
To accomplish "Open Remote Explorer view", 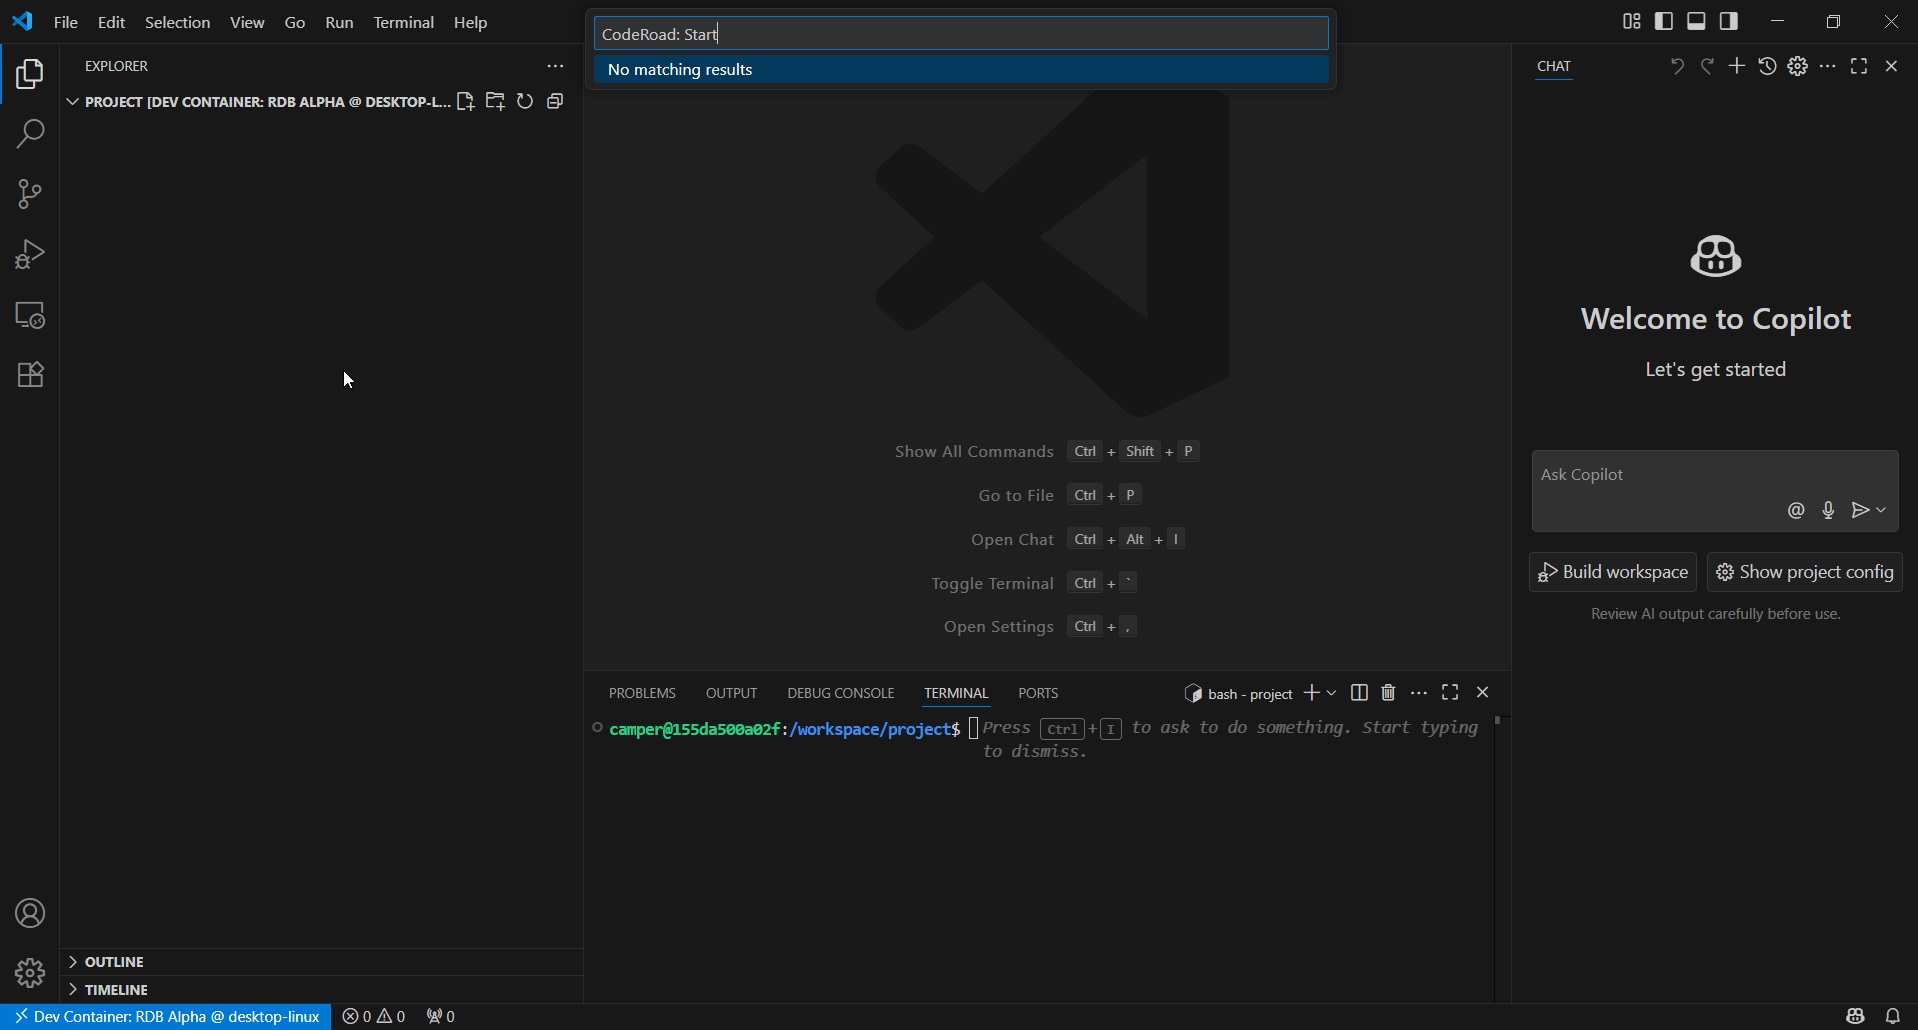I will [30, 315].
